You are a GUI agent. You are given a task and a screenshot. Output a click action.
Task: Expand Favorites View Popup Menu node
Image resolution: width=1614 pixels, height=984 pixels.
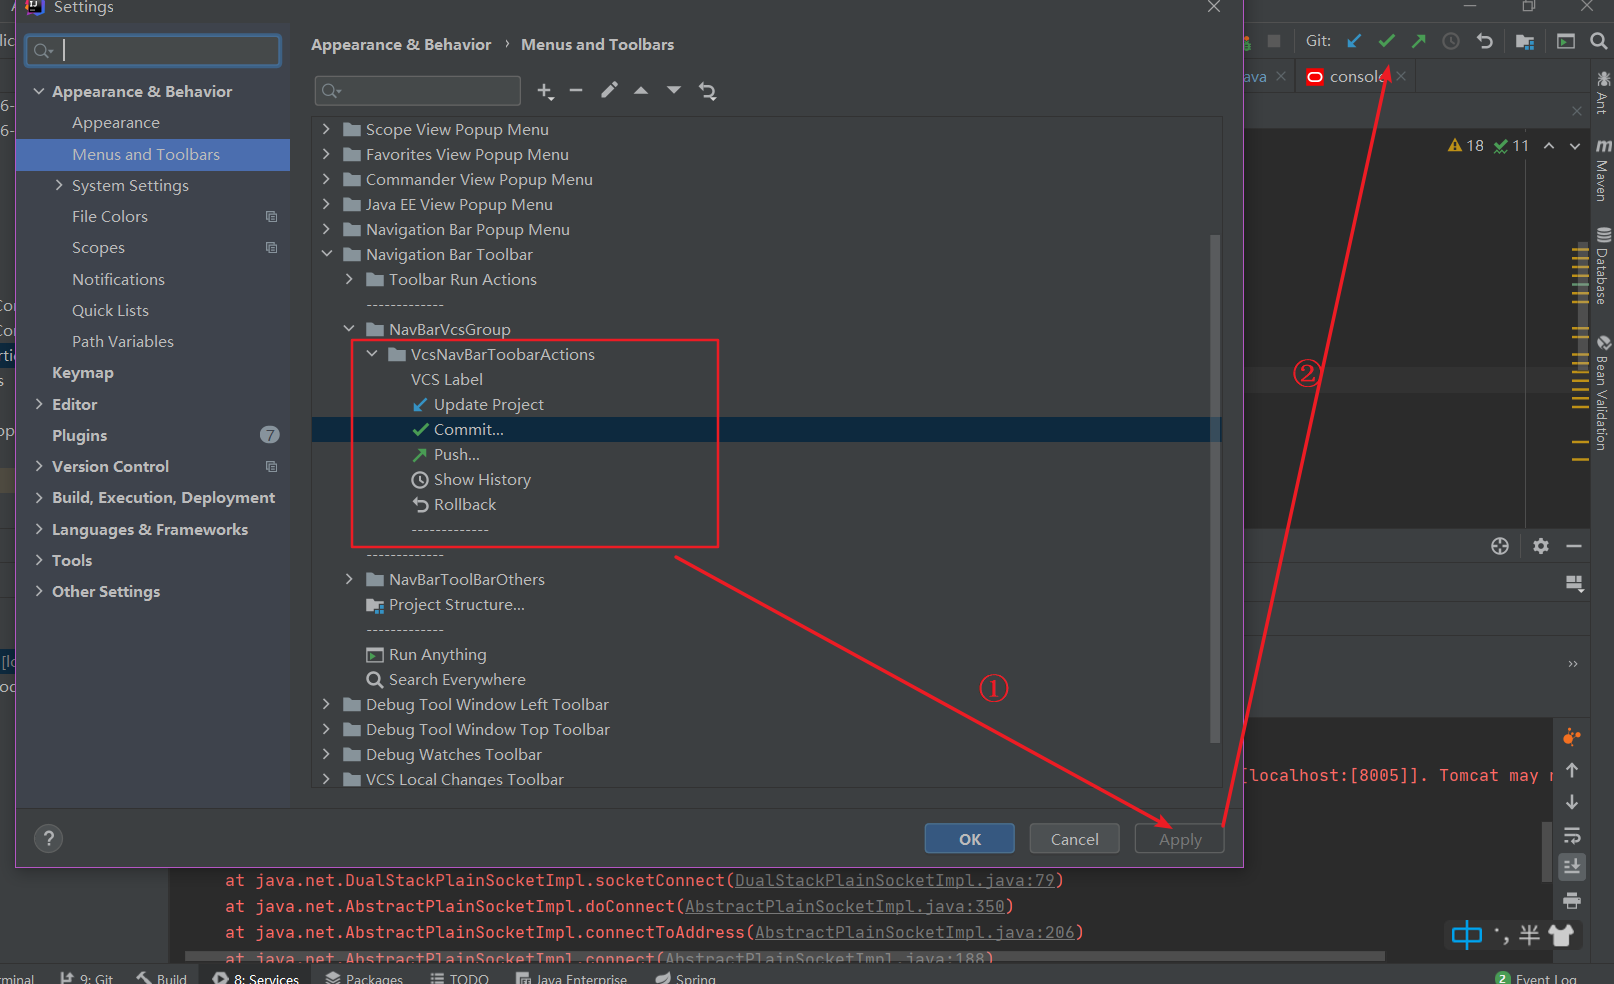326,154
